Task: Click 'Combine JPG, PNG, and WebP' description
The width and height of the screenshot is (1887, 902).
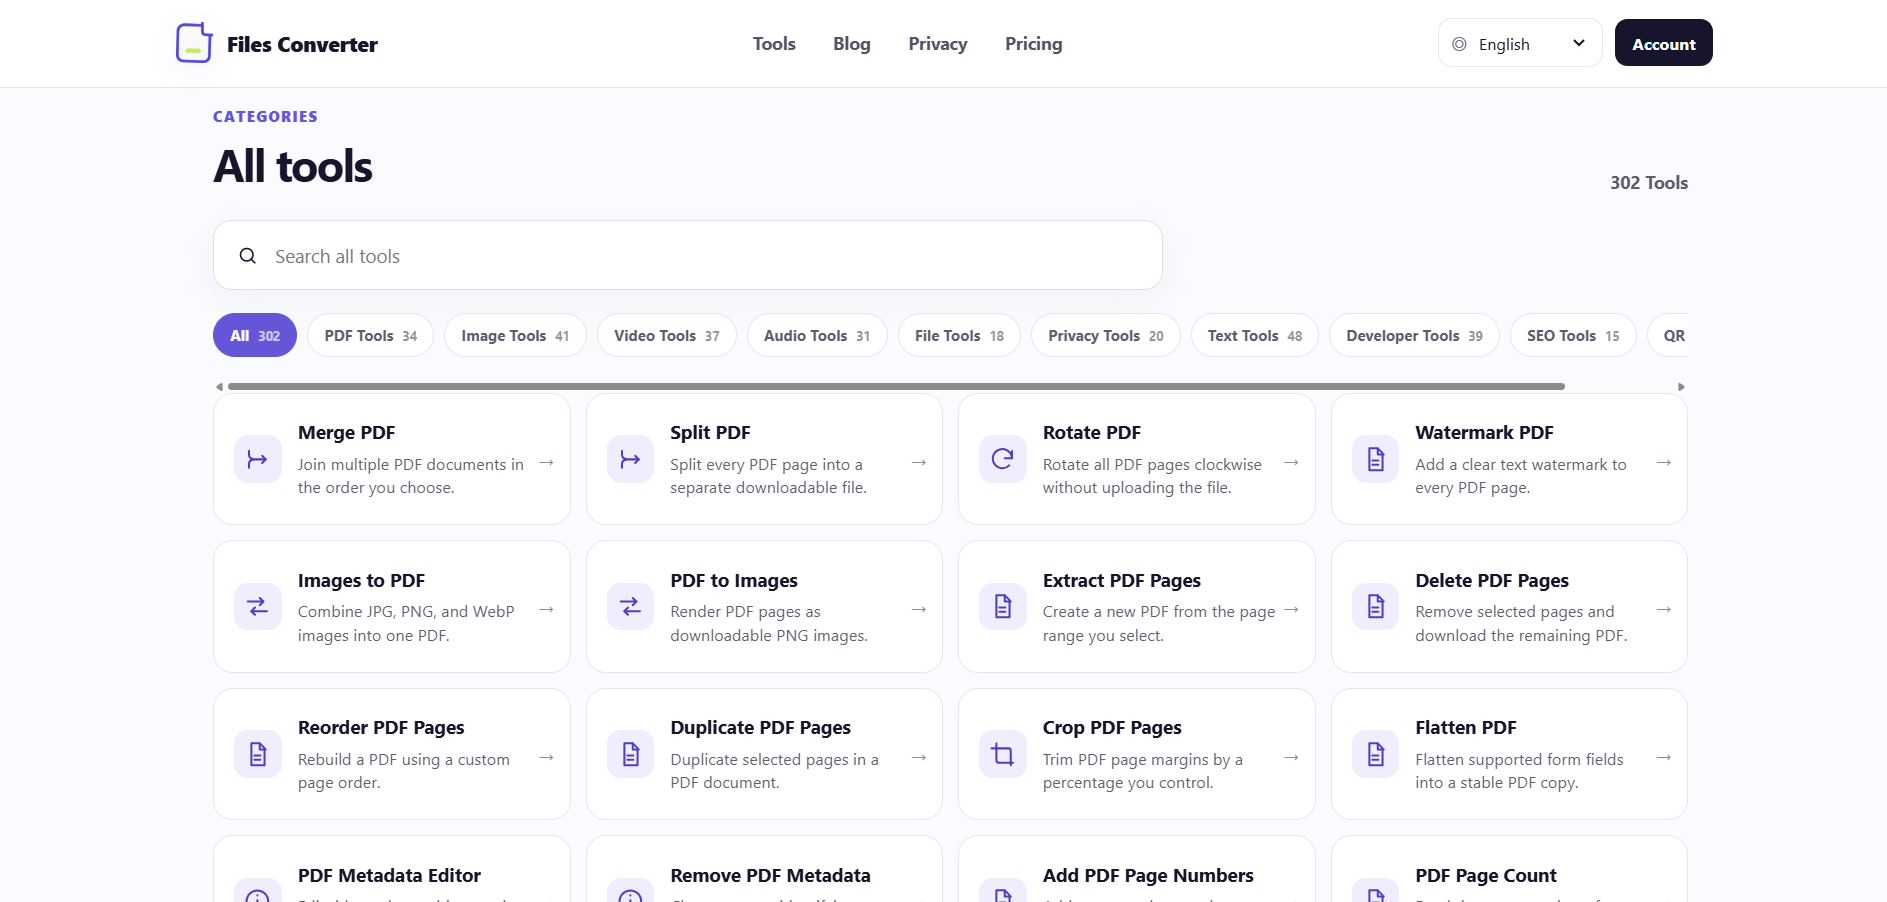Action: pos(406,611)
